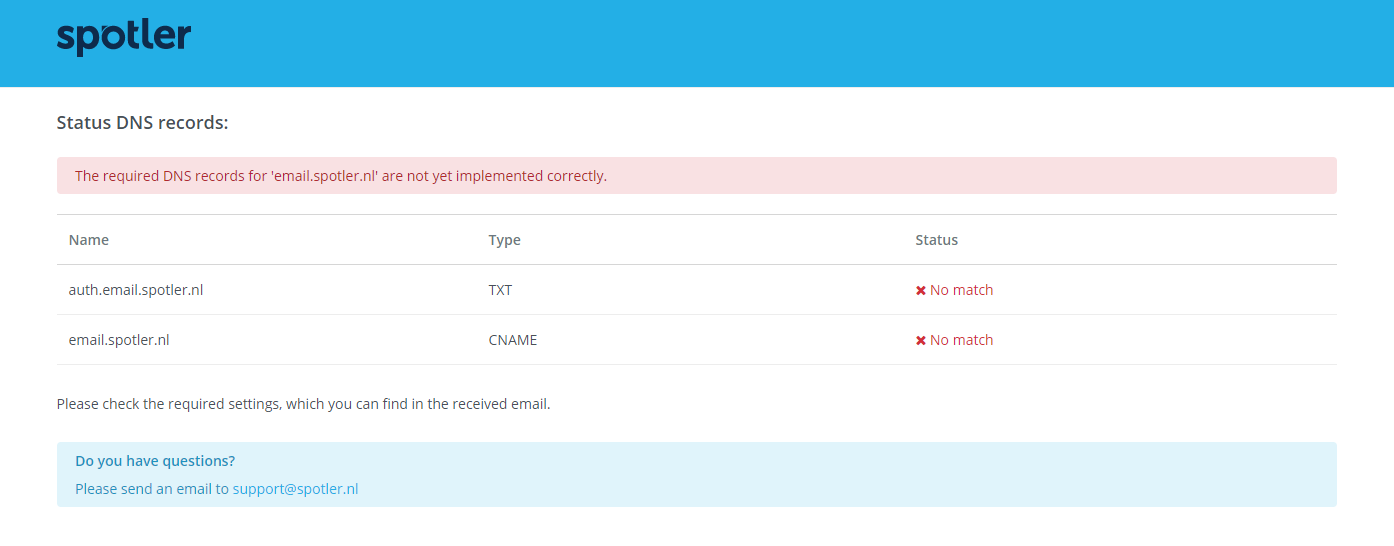Screen dimensions: 1394x546
Task: Click the Spotler logo
Action: click(x=124, y=38)
